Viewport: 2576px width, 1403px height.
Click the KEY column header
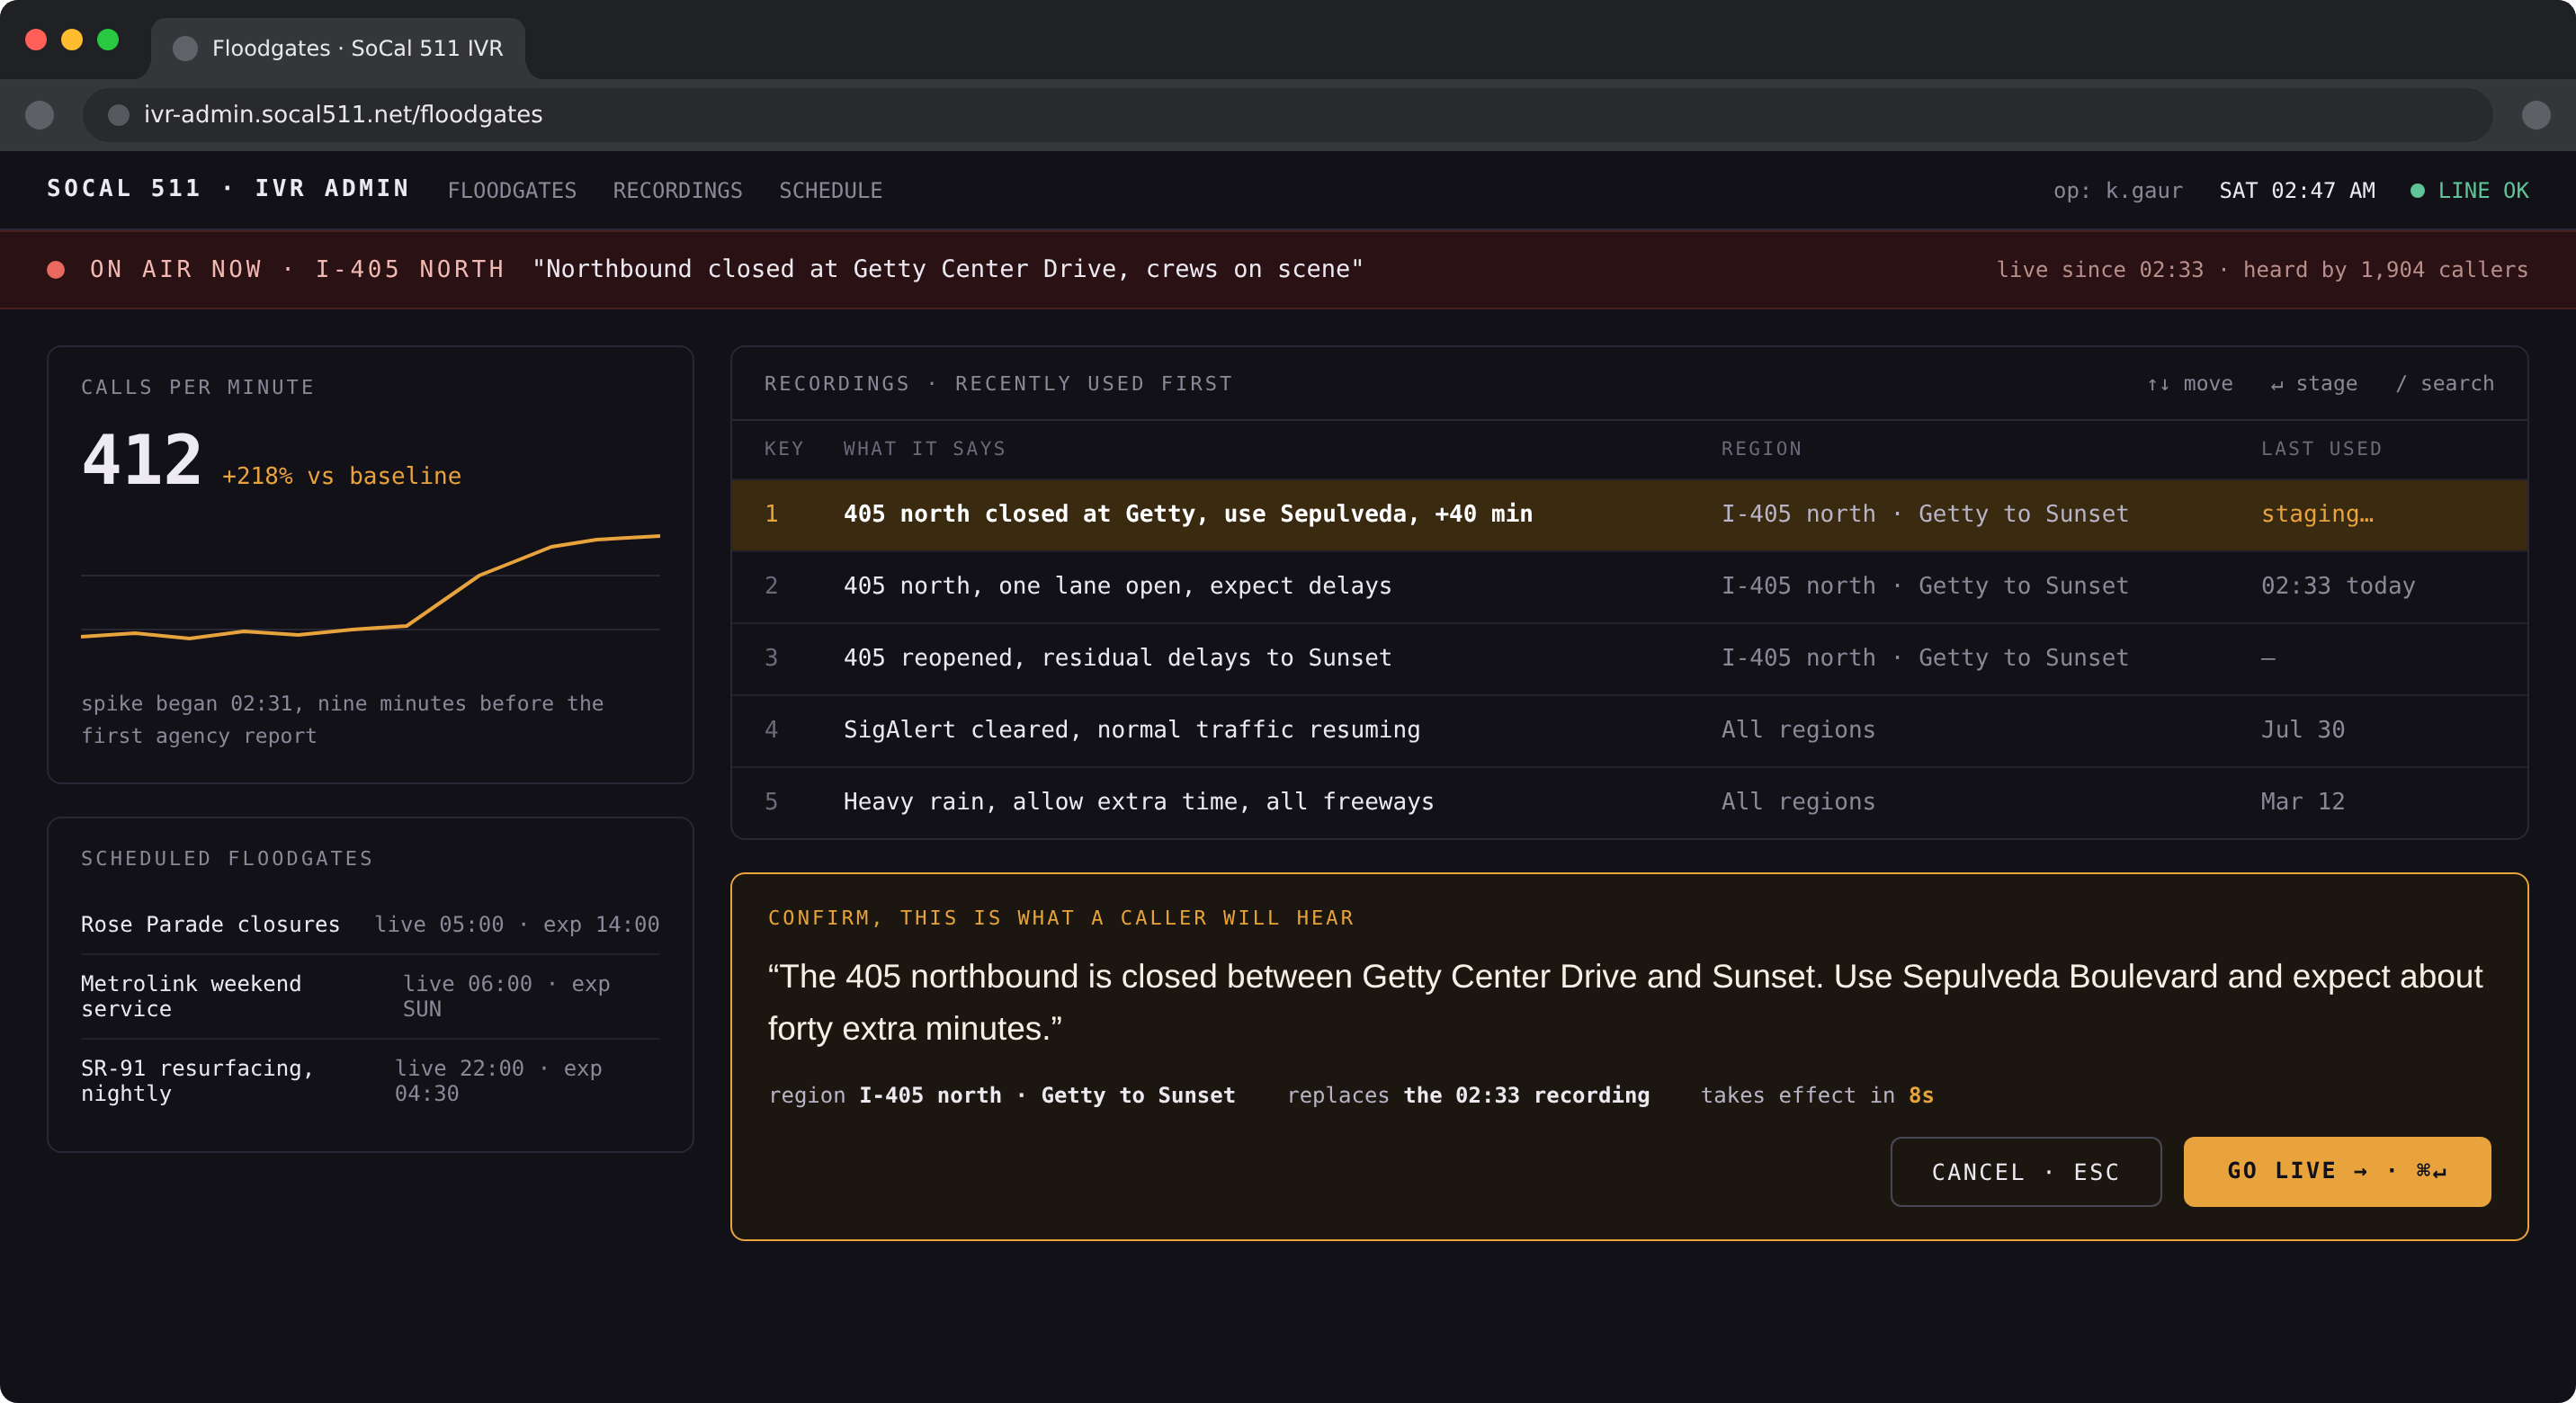[x=784, y=448]
